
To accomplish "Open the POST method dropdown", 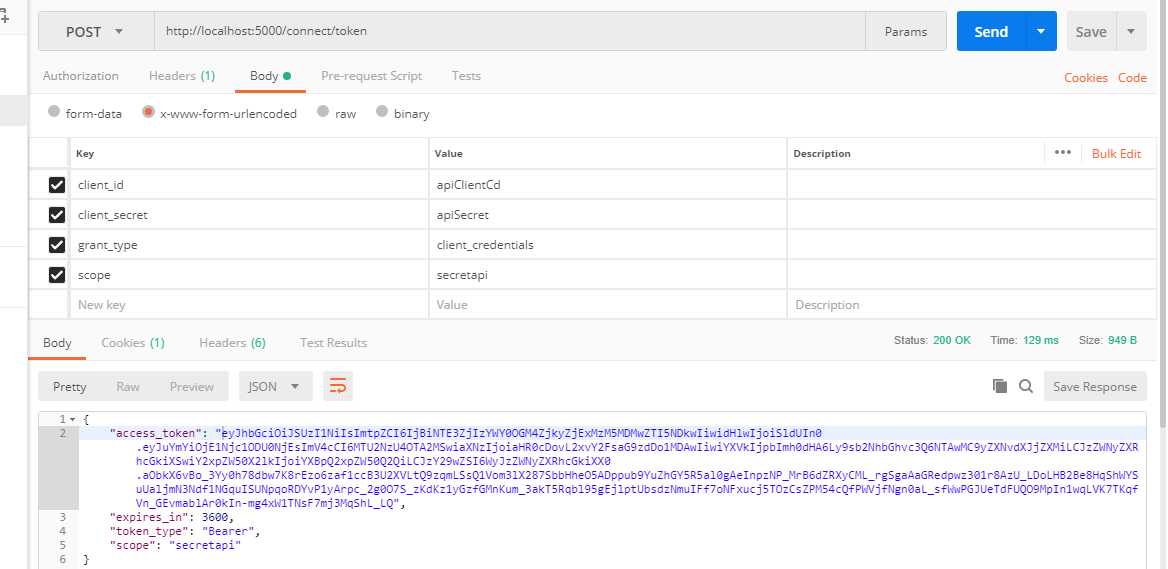I will 95,32.
